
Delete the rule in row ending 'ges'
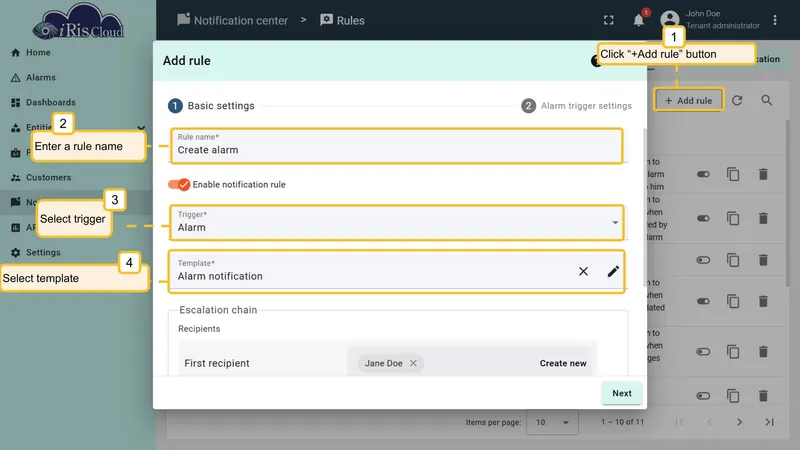pos(763,352)
